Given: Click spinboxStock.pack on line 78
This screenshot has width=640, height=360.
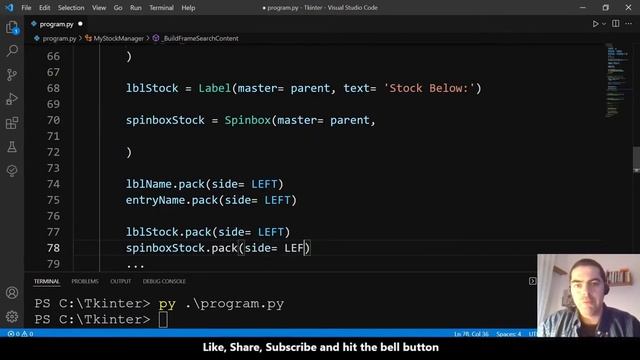Looking at the screenshot, I should [x=182, y=248].
